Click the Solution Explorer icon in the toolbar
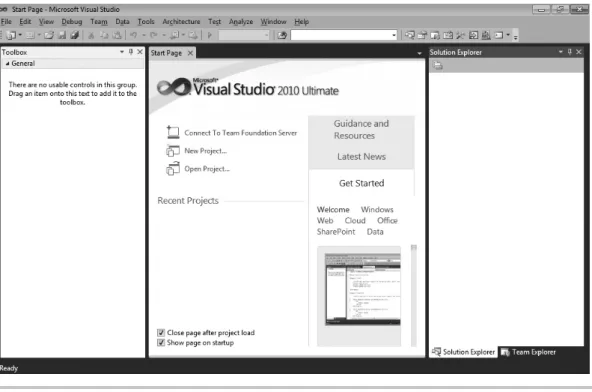 pyautogui.click(x=410, y=35)
